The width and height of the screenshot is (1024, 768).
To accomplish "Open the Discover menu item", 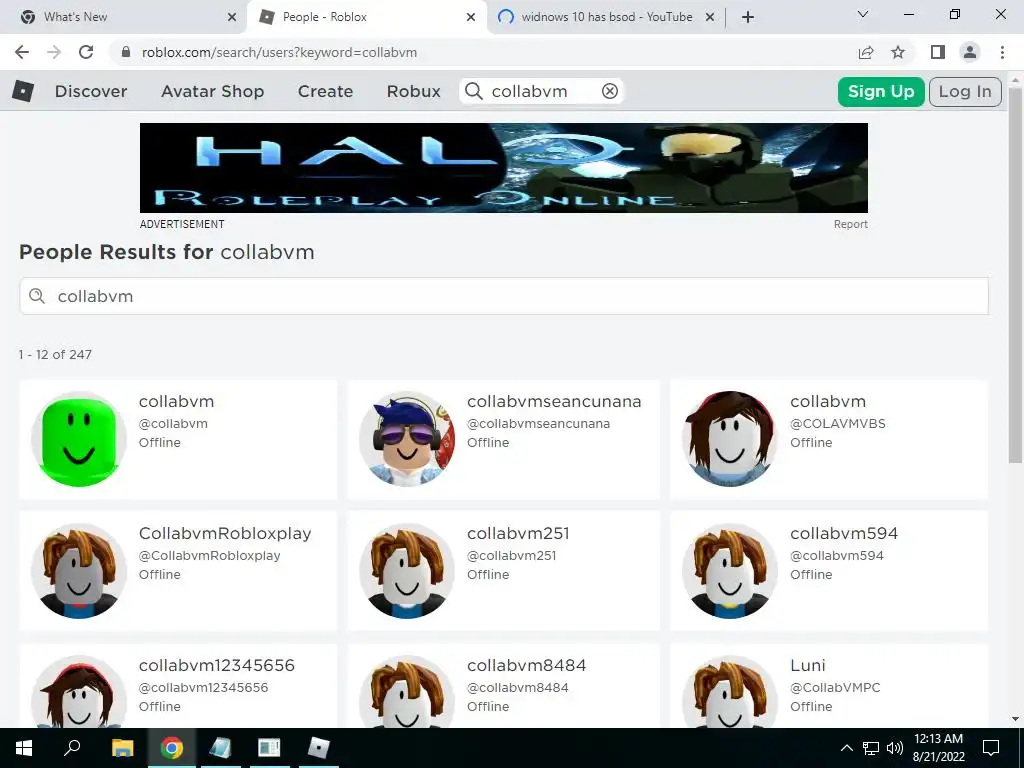I will pos(91,91).
